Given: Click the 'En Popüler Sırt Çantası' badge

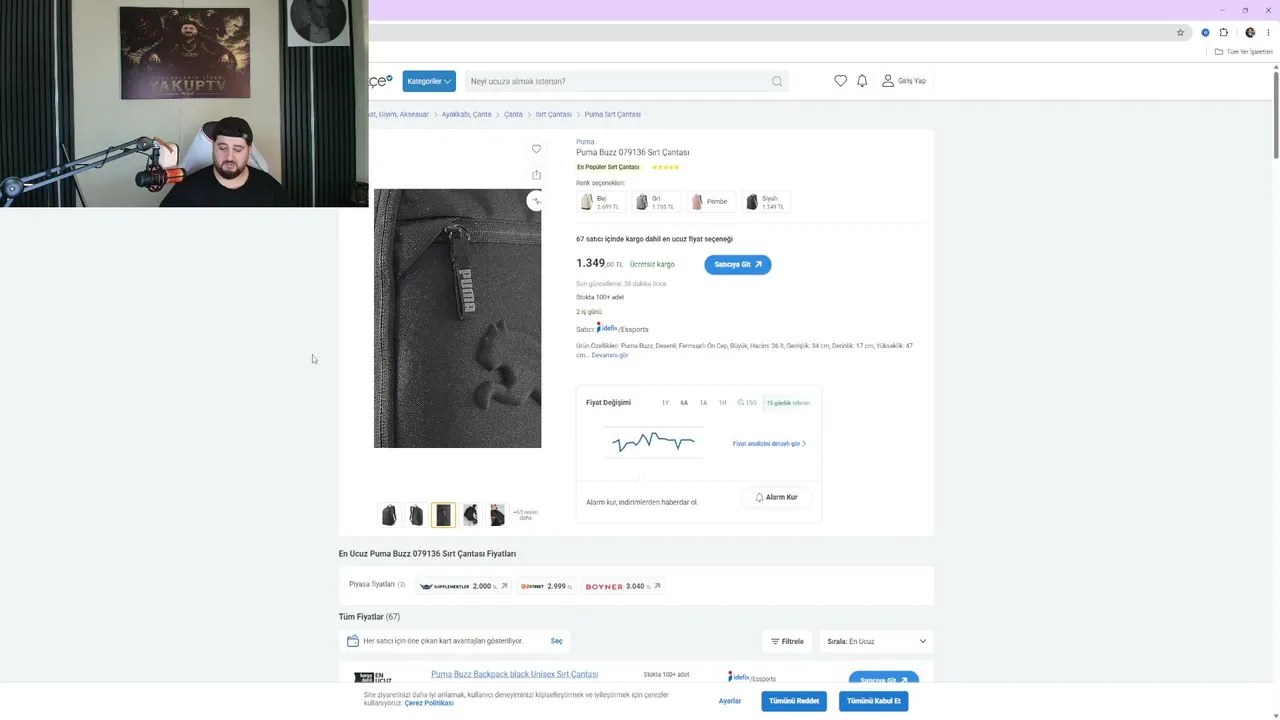Looking at the screenshot, I should pyautogui.click(x=608, y=167).
